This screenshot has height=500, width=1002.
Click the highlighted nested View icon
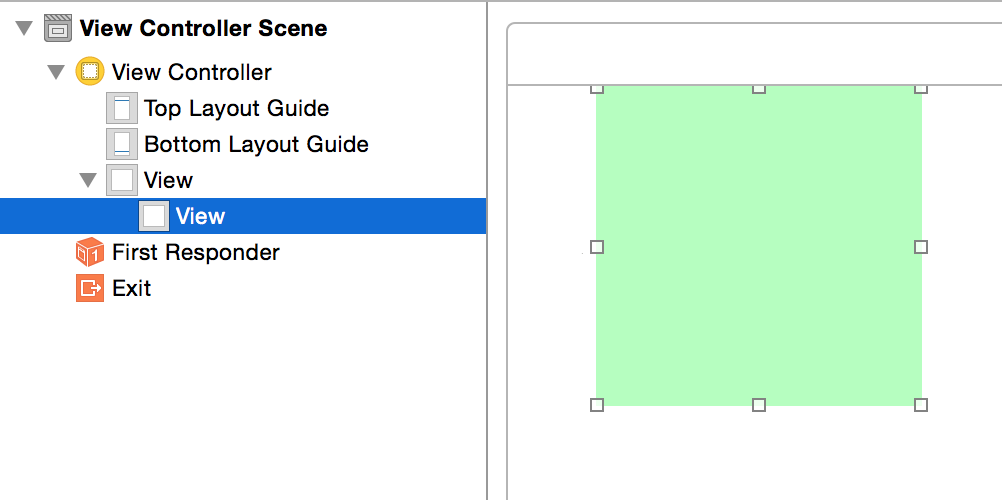point(154,216)
